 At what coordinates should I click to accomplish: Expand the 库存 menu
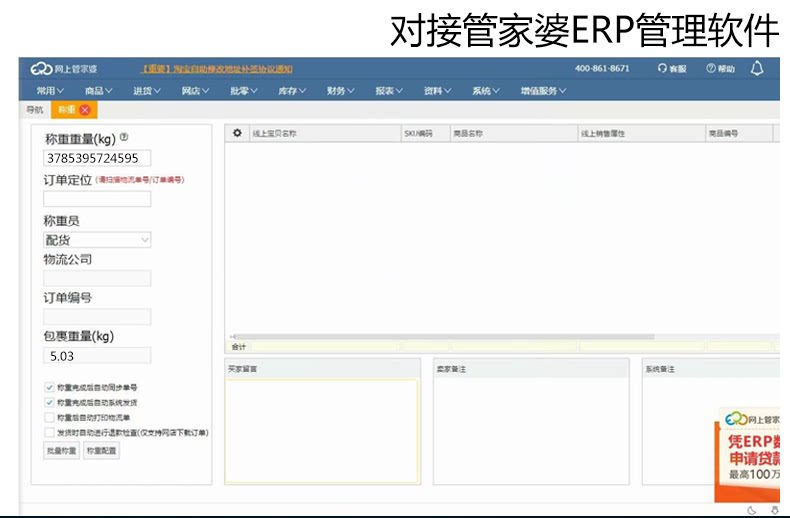[292, 91]
